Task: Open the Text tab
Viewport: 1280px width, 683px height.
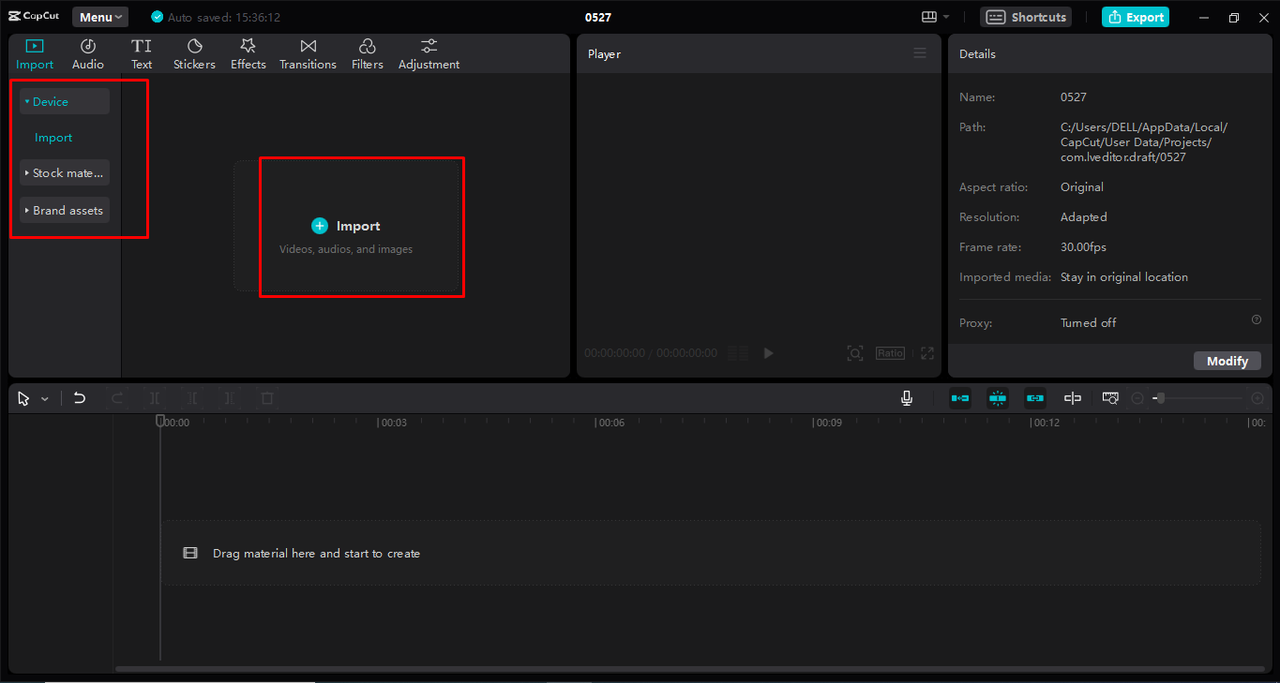Action: tap(142, 54)
